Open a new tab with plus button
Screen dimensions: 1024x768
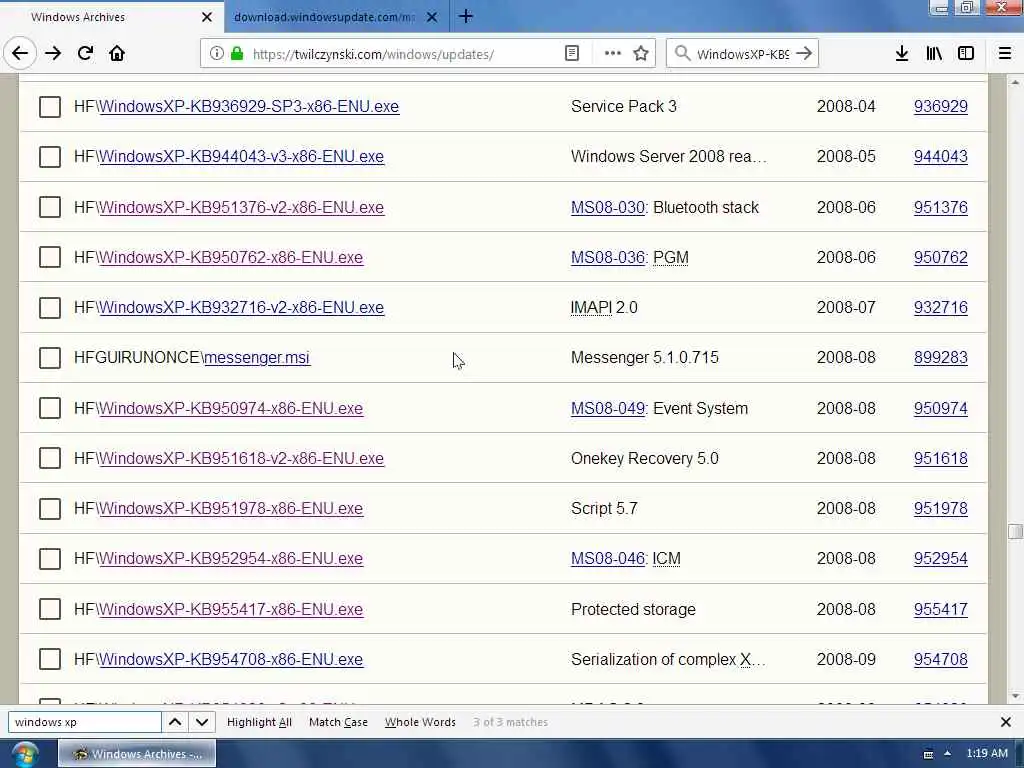[466, 16]
